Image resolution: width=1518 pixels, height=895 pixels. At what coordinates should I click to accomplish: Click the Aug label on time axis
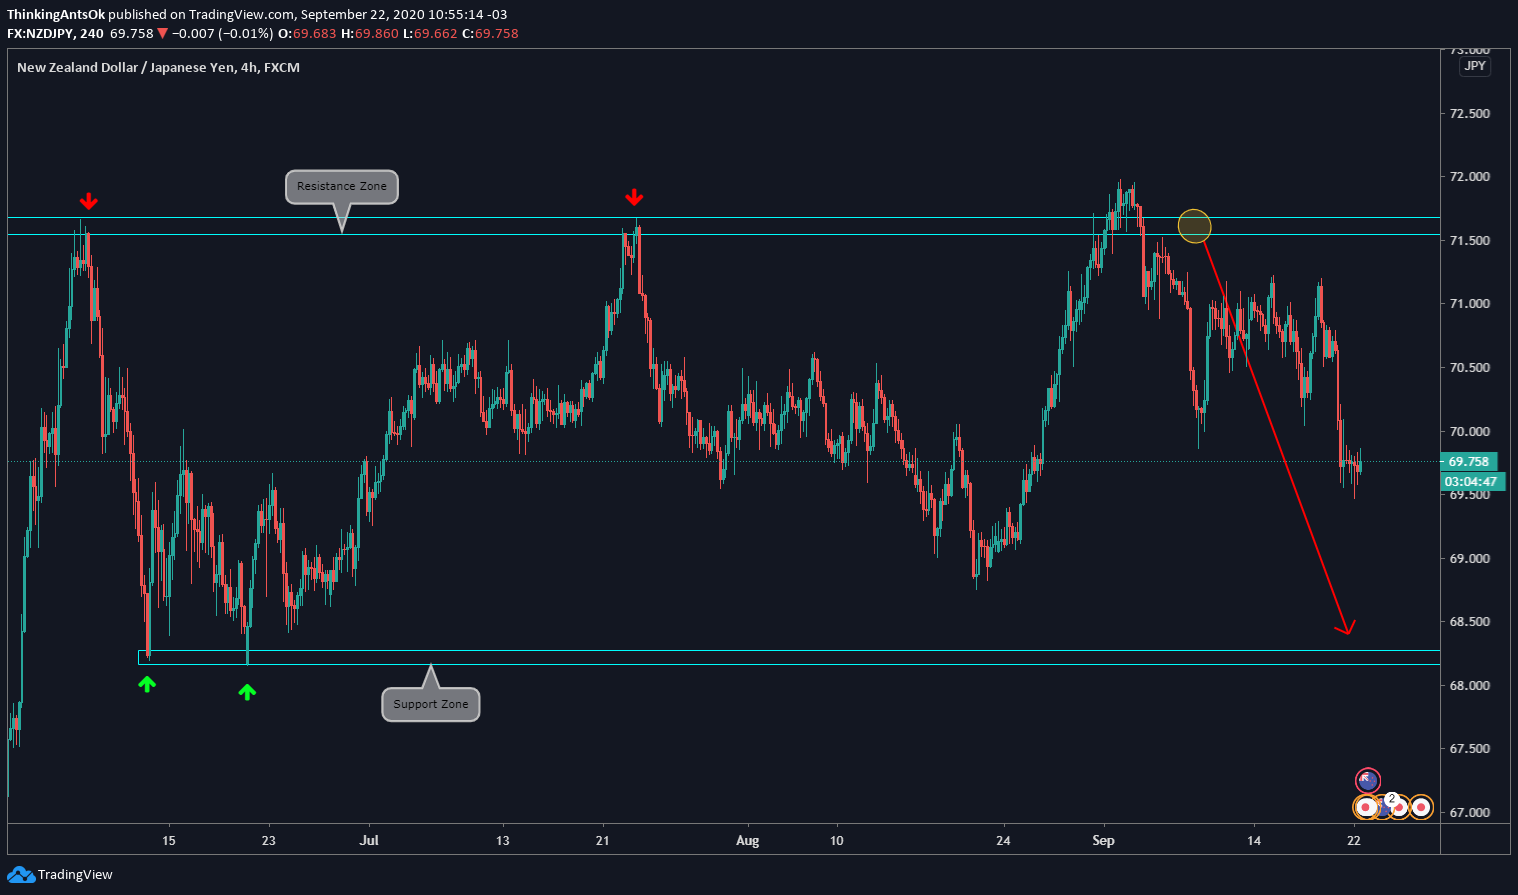point(747,841)
